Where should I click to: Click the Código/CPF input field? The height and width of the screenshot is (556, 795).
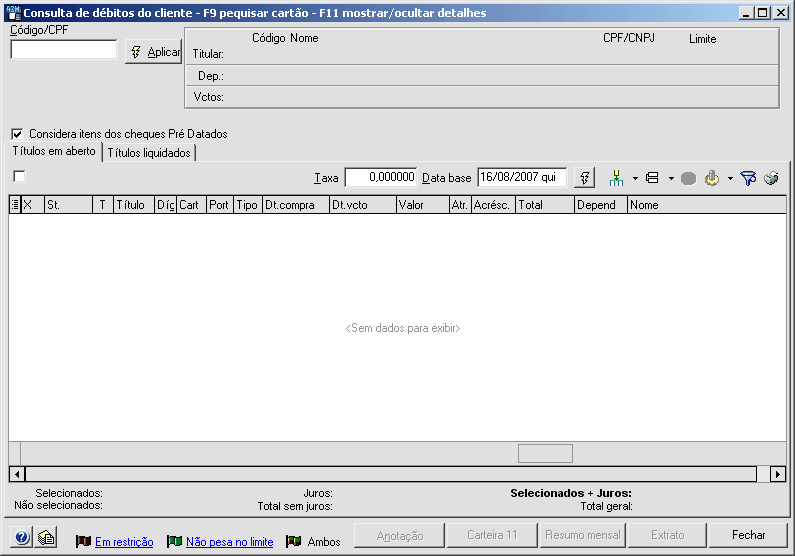64,50
